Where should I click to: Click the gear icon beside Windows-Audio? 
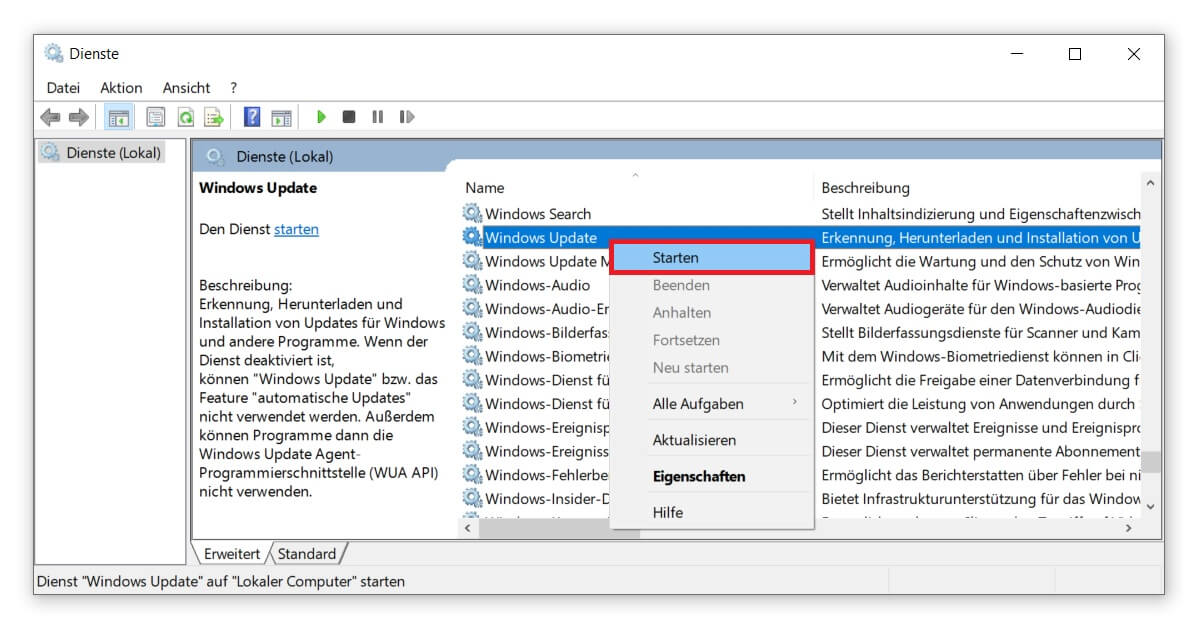(472, 285)
